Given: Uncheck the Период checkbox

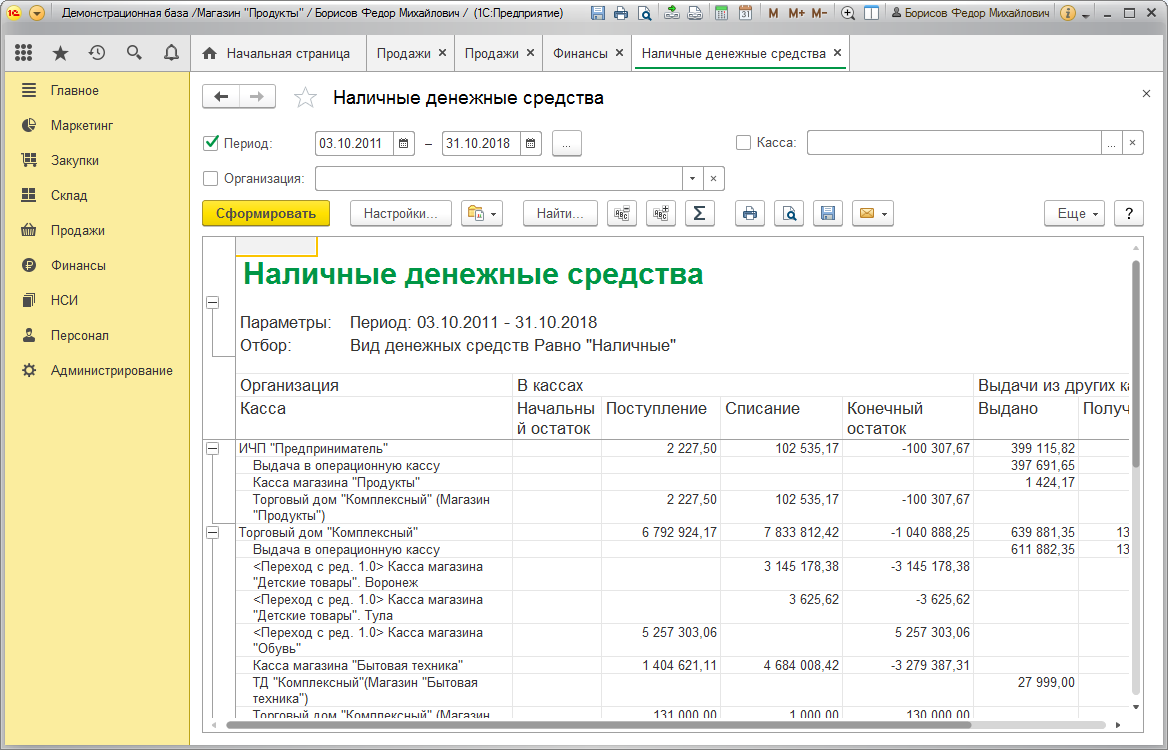Looking at the screenshot, I should [x=211, y=143].
